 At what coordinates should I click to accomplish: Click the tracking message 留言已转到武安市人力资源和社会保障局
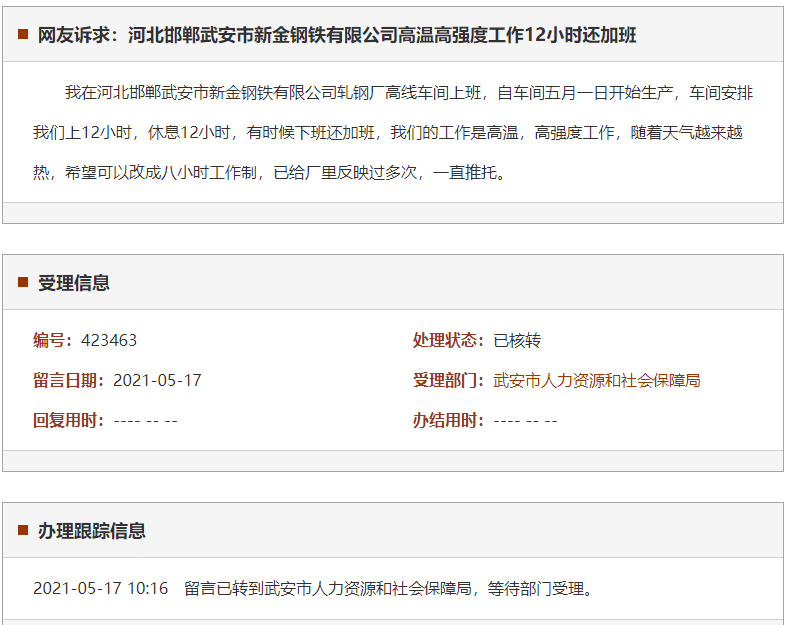coord(328,588)
